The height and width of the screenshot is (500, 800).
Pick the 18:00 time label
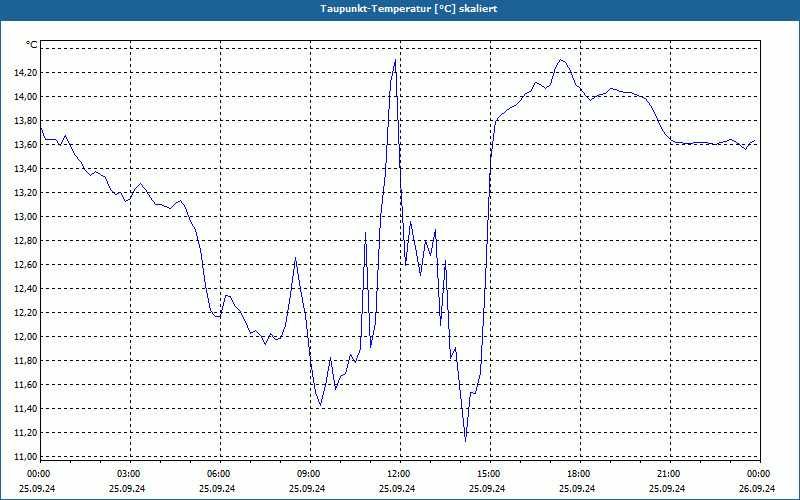[x=580, y=474]
